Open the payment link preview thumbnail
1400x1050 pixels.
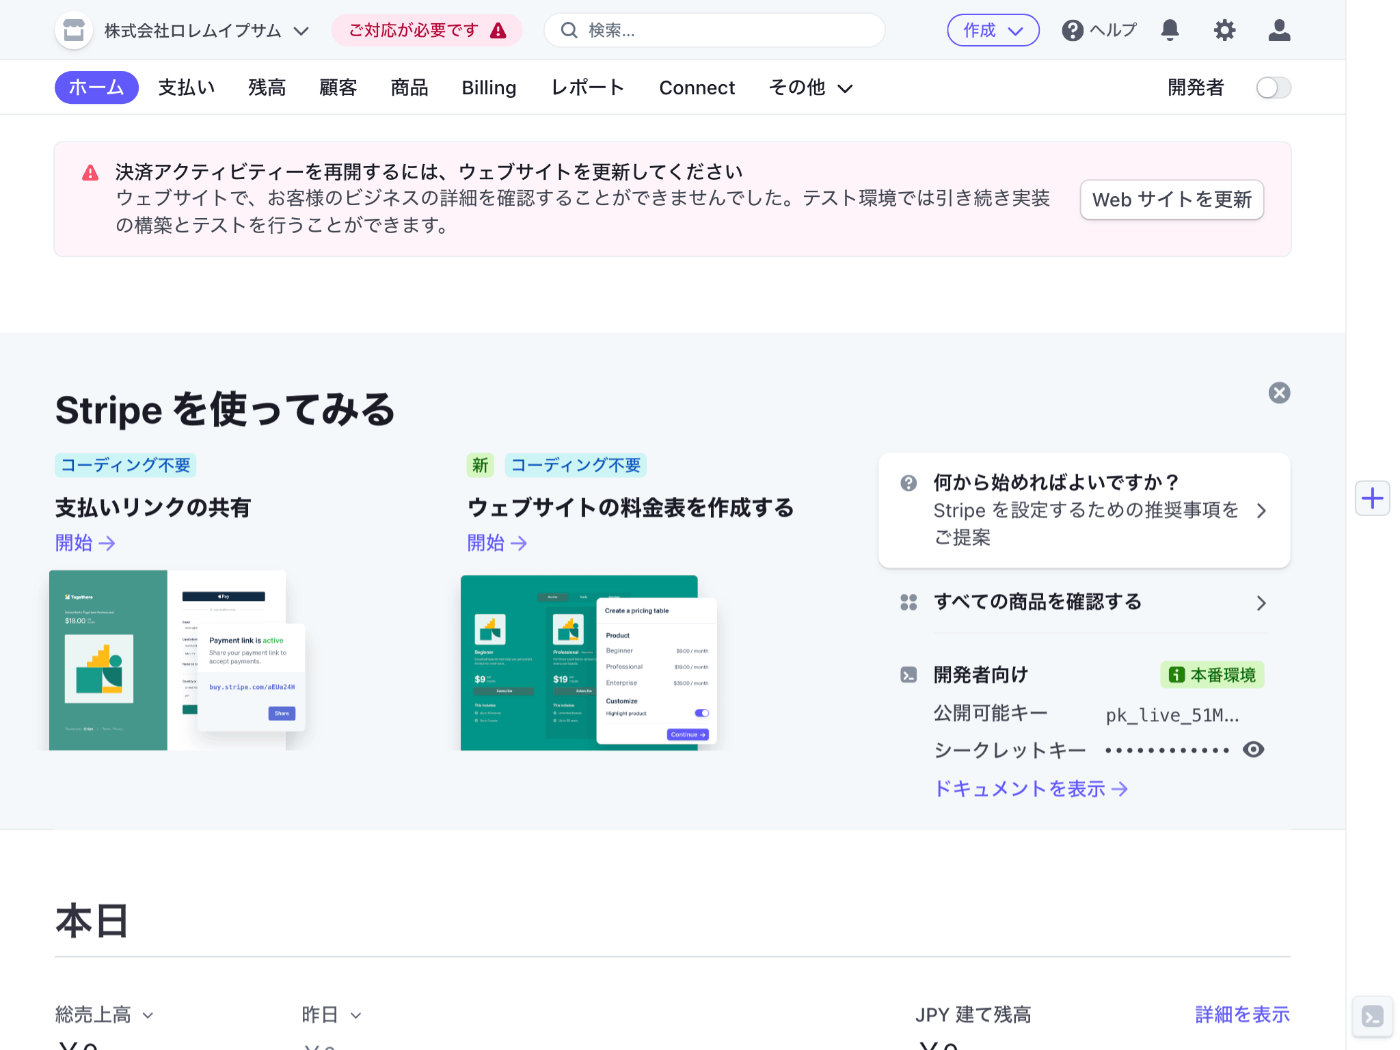pos(177,660)
